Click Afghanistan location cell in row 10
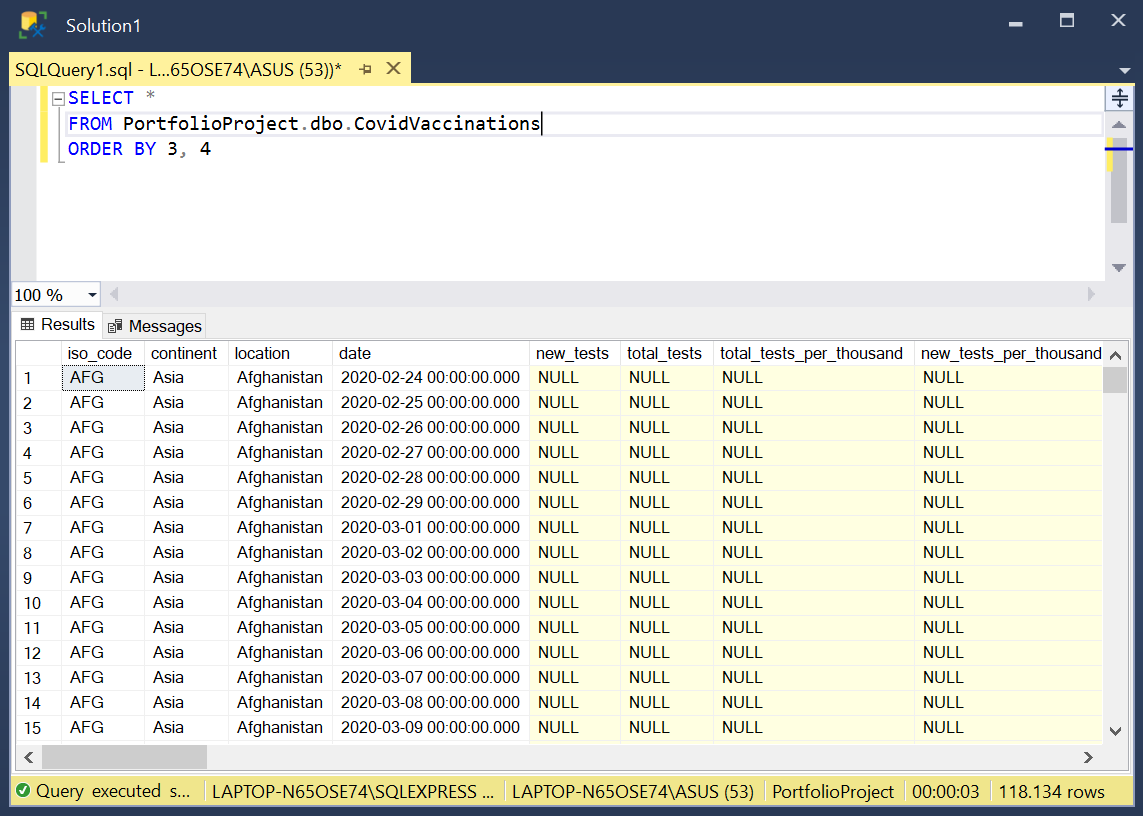 [280, 602]
